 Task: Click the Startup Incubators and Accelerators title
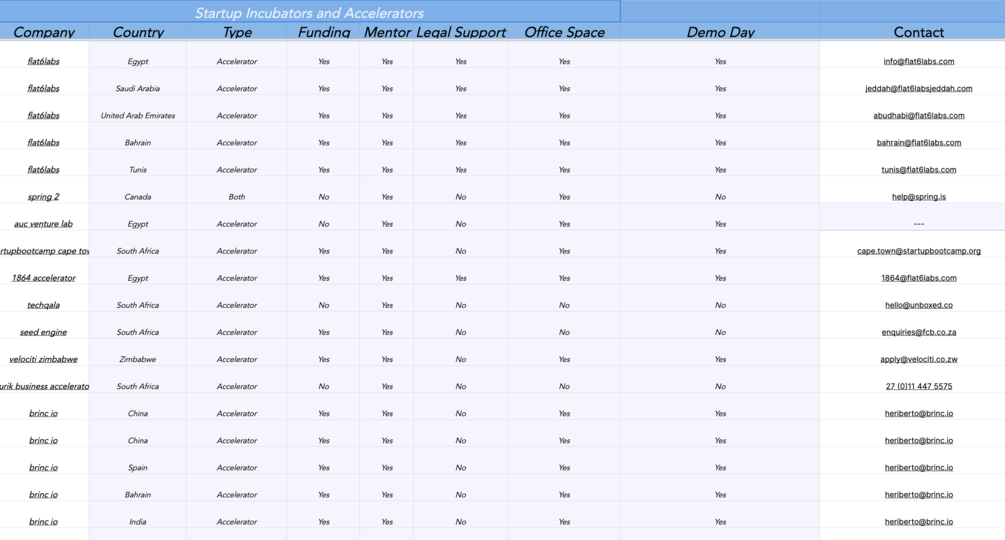[309, 13]
